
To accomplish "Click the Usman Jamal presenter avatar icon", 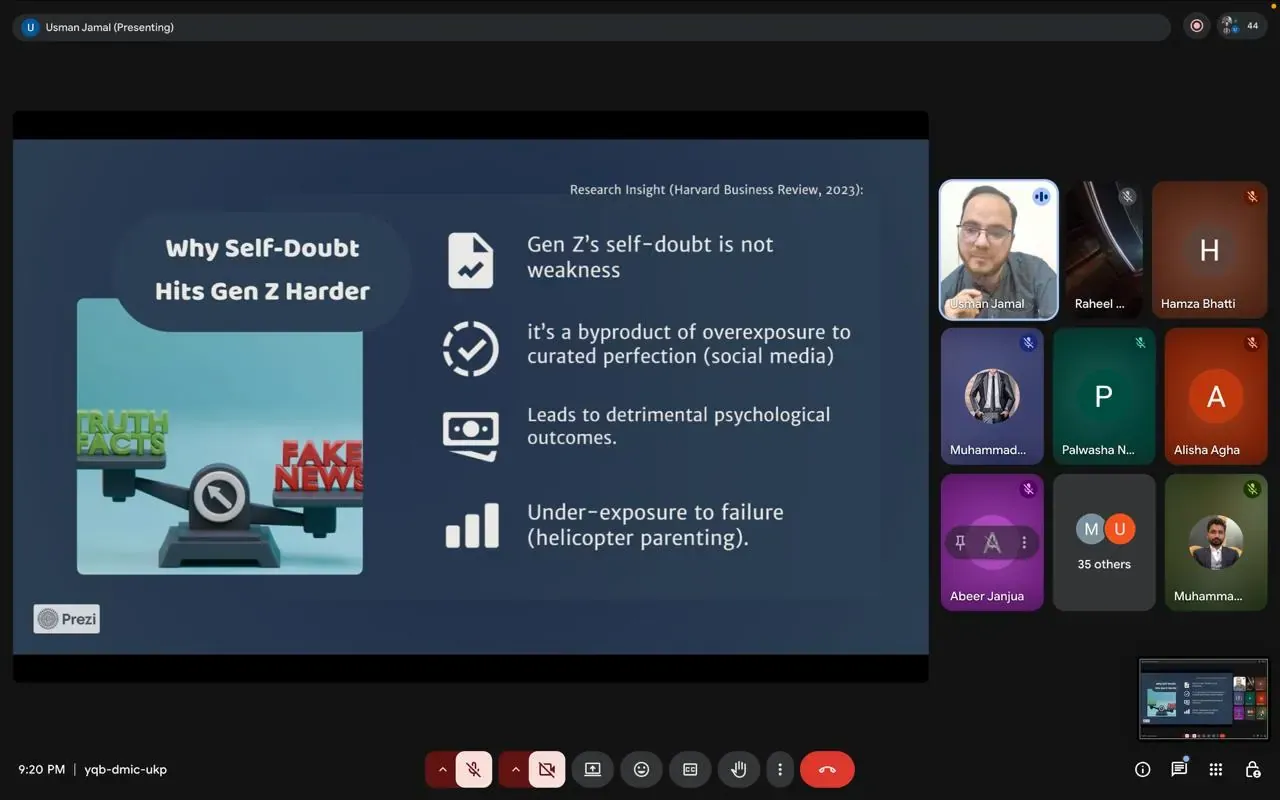I will pos(30,27).
